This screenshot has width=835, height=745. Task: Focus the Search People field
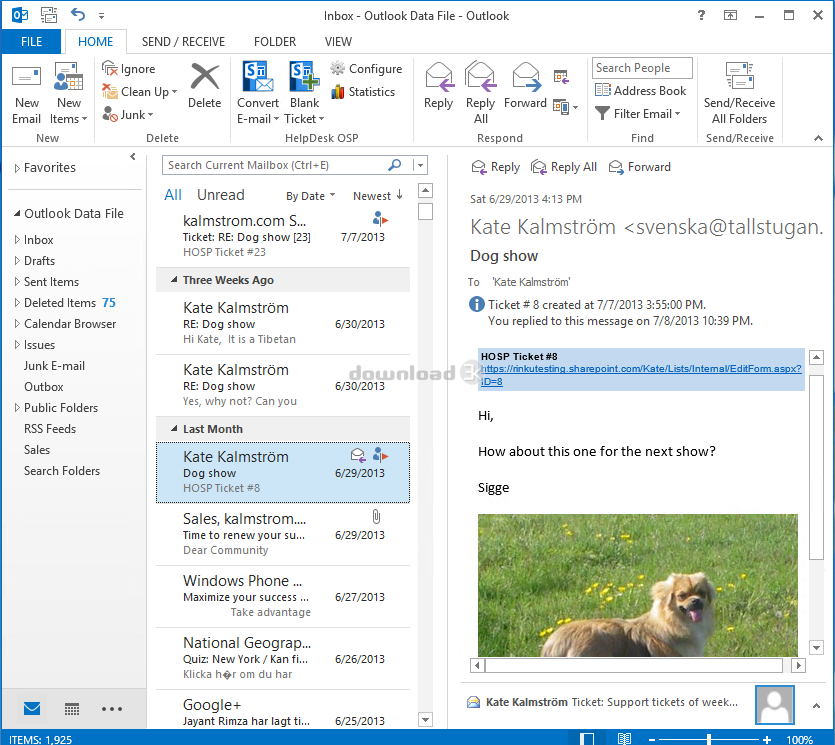point(642,68)
